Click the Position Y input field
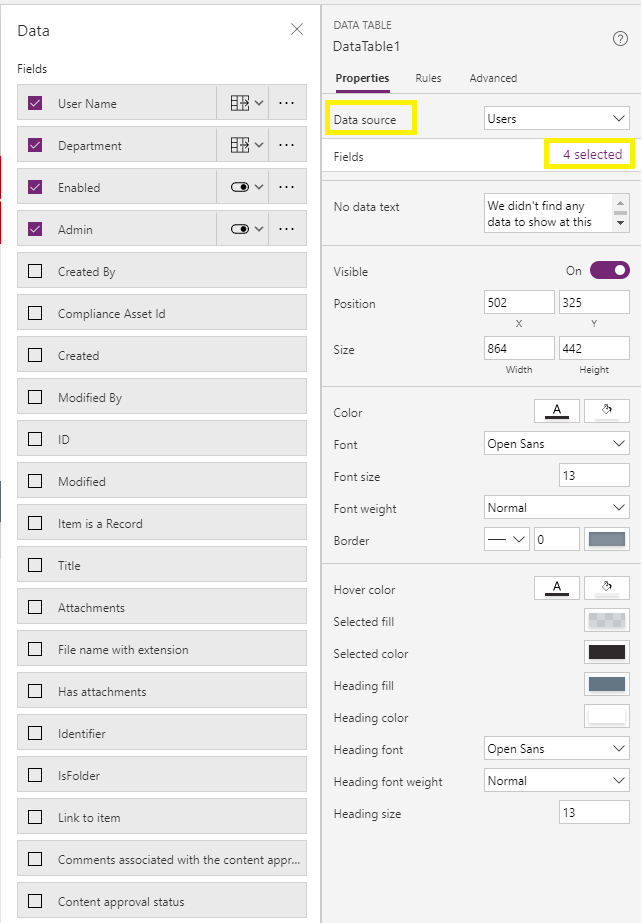This screenshot has width=642, height=923. coord(594,302)
